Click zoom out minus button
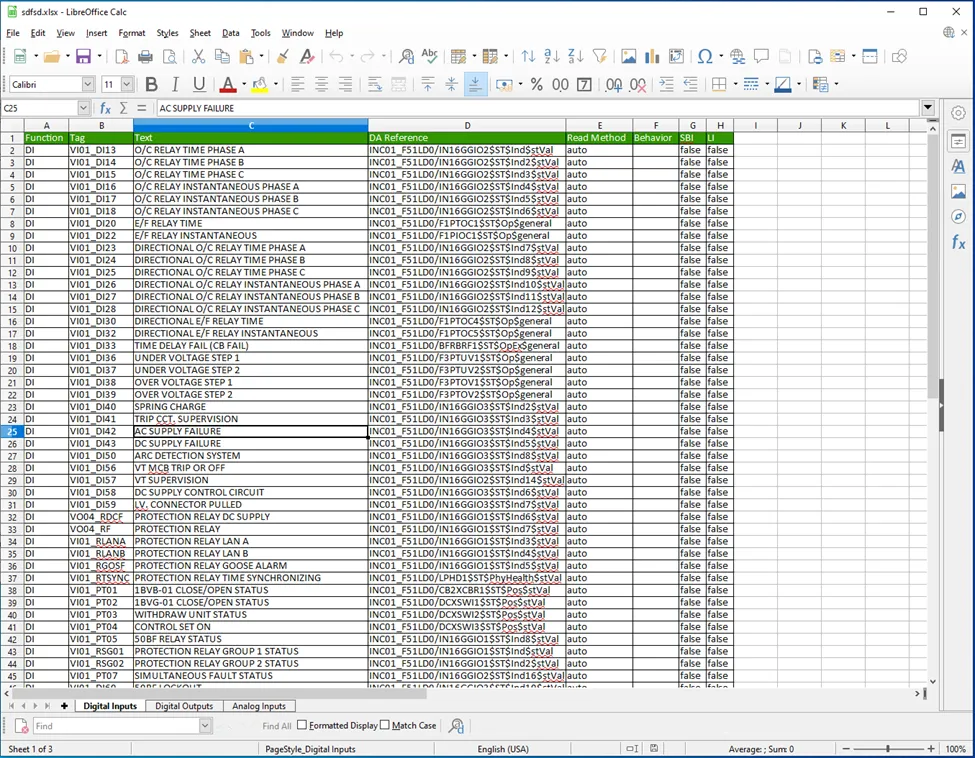Viewport: 975px width, 758px height. [x=846, y=749]
